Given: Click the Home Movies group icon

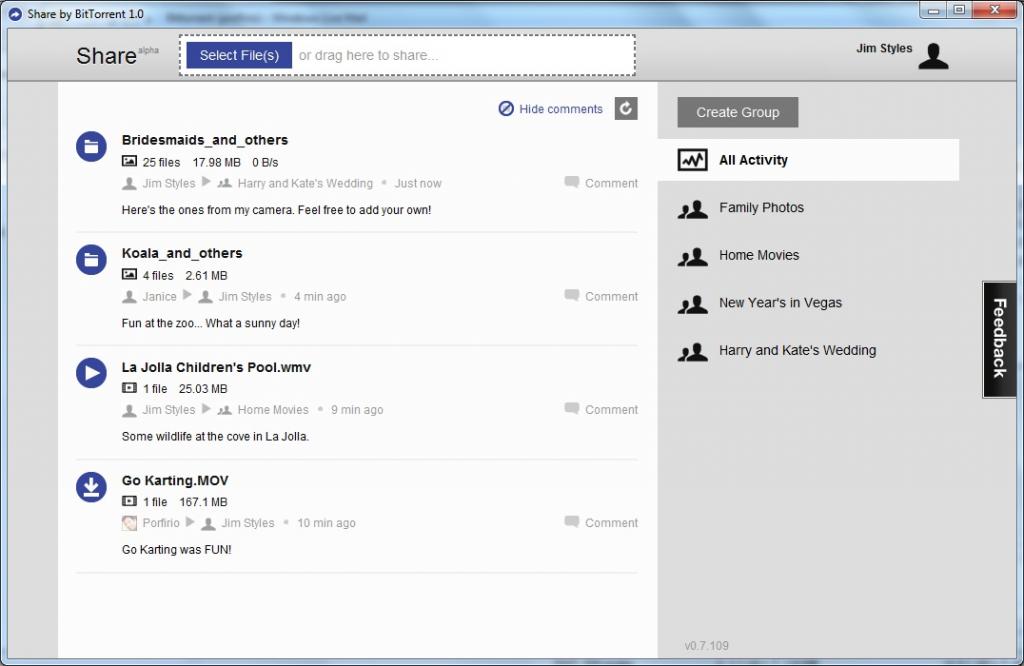Looking at the screenshot, I should [x=692, y=257].
